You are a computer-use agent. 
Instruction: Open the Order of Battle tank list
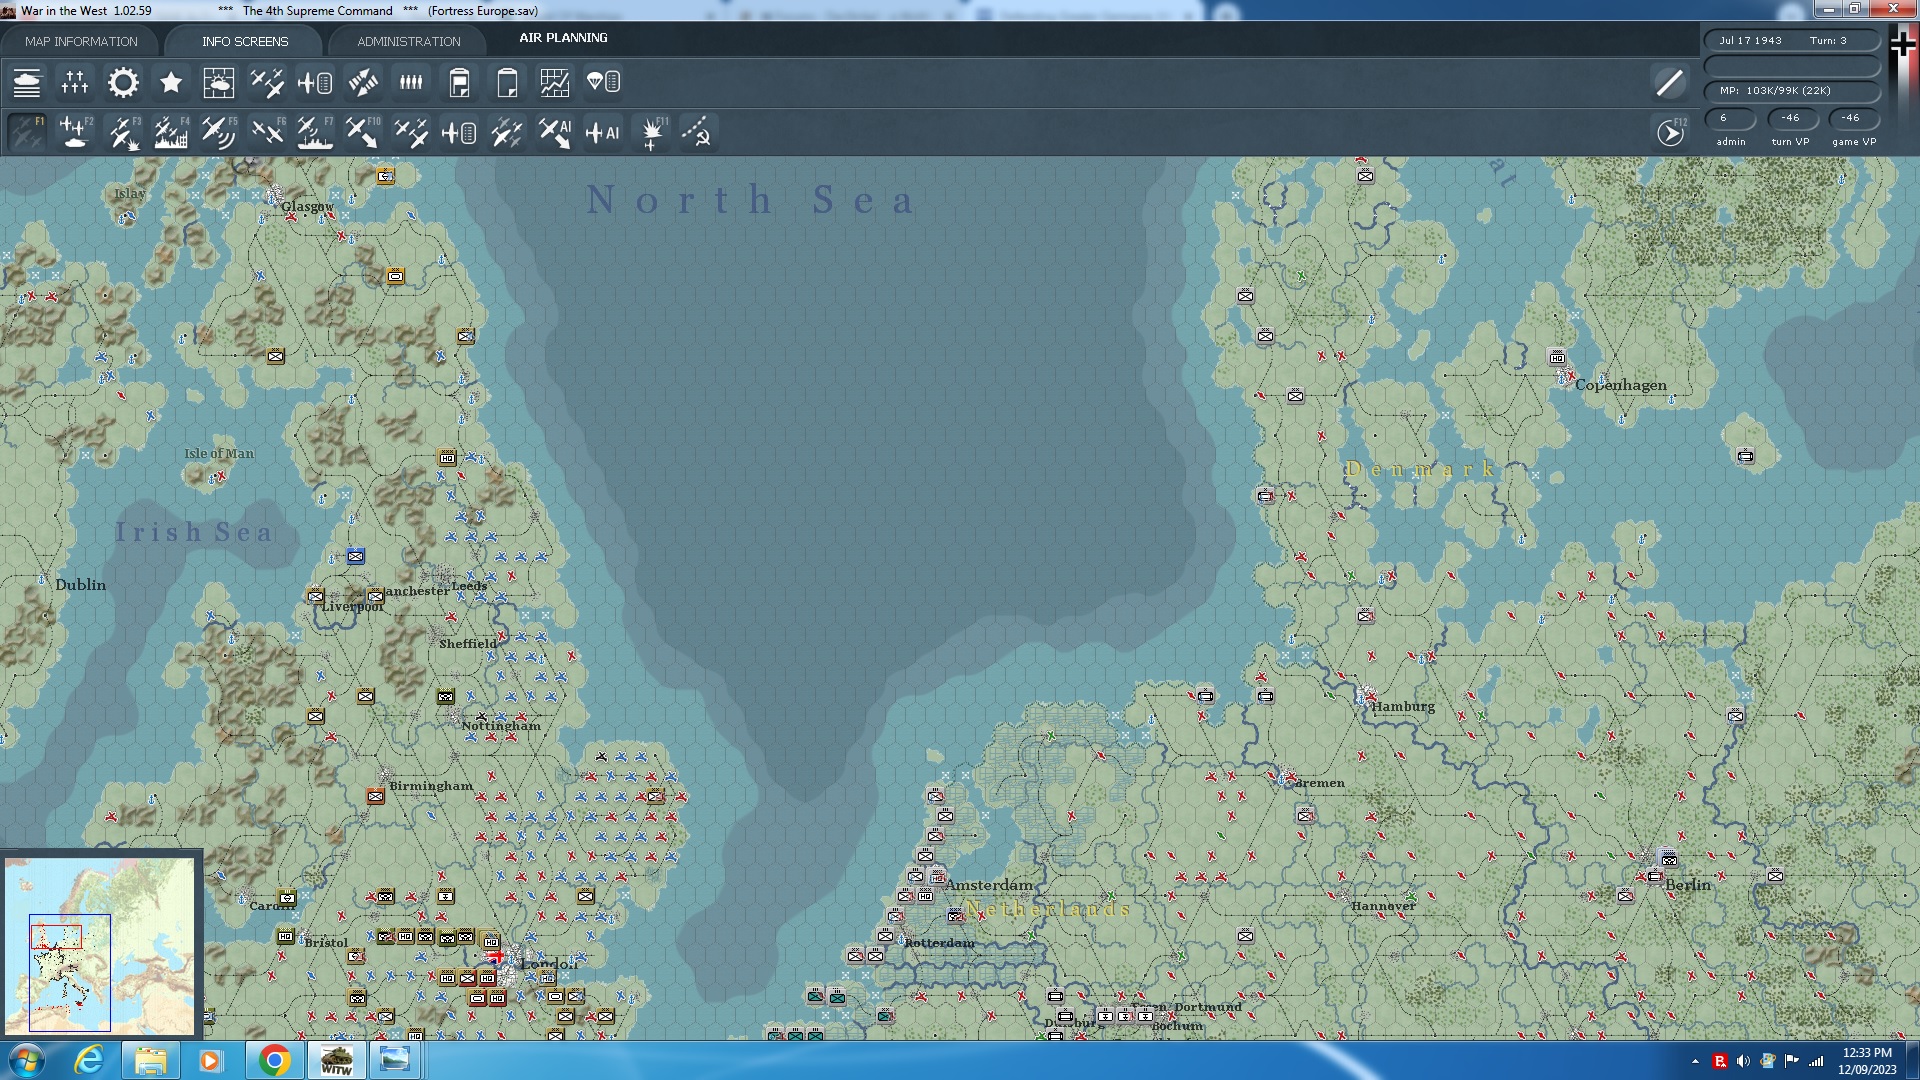click(x=27, y=83)
